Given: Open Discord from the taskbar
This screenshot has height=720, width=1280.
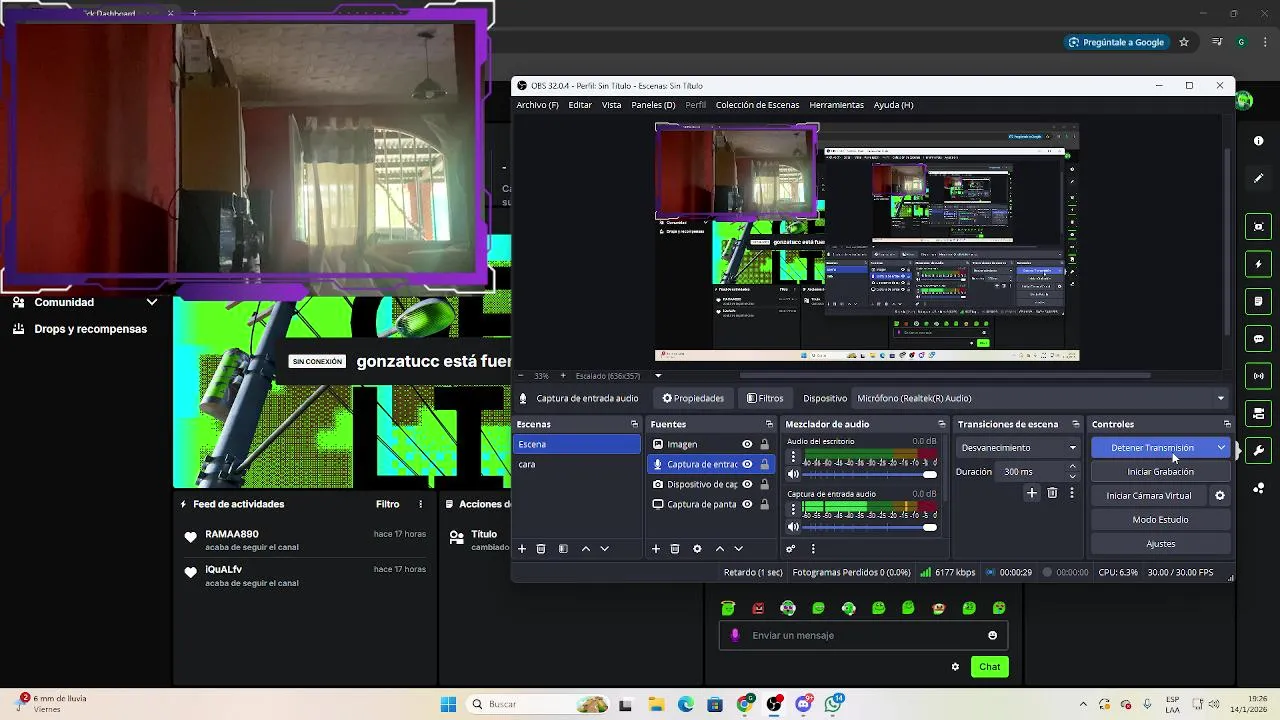Looking at the screenshot, I should tap(803, 704).
